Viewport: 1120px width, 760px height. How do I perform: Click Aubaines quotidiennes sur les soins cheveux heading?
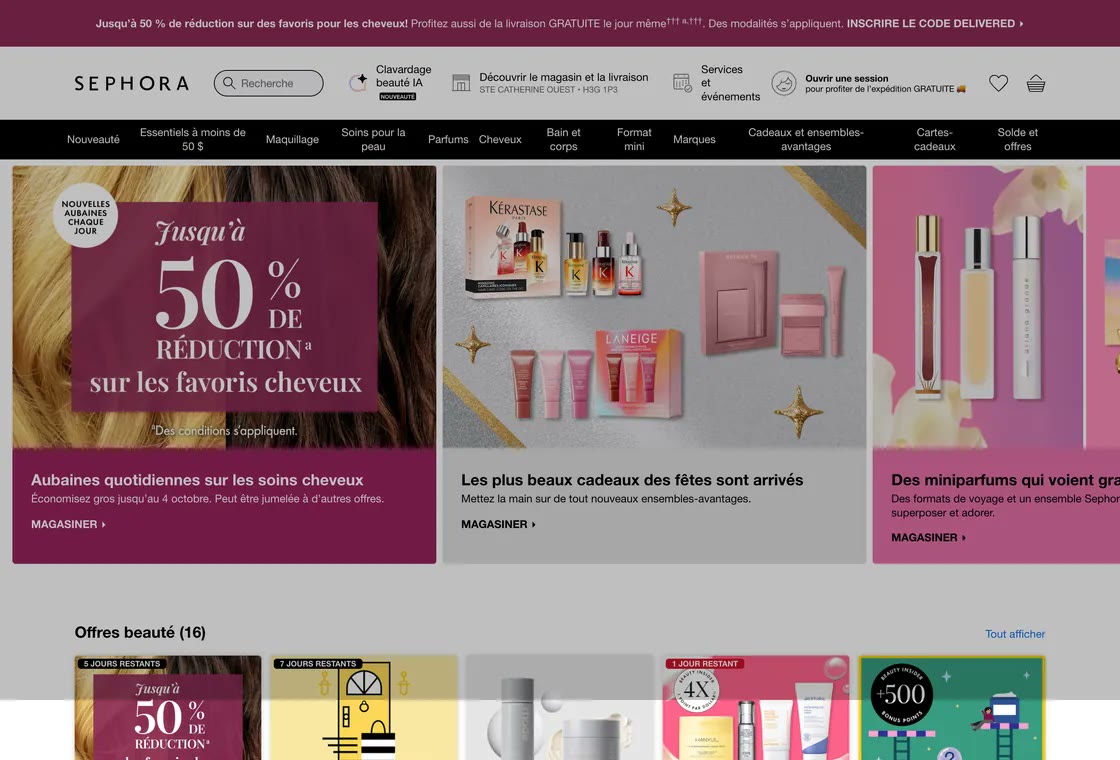[197, 480]
